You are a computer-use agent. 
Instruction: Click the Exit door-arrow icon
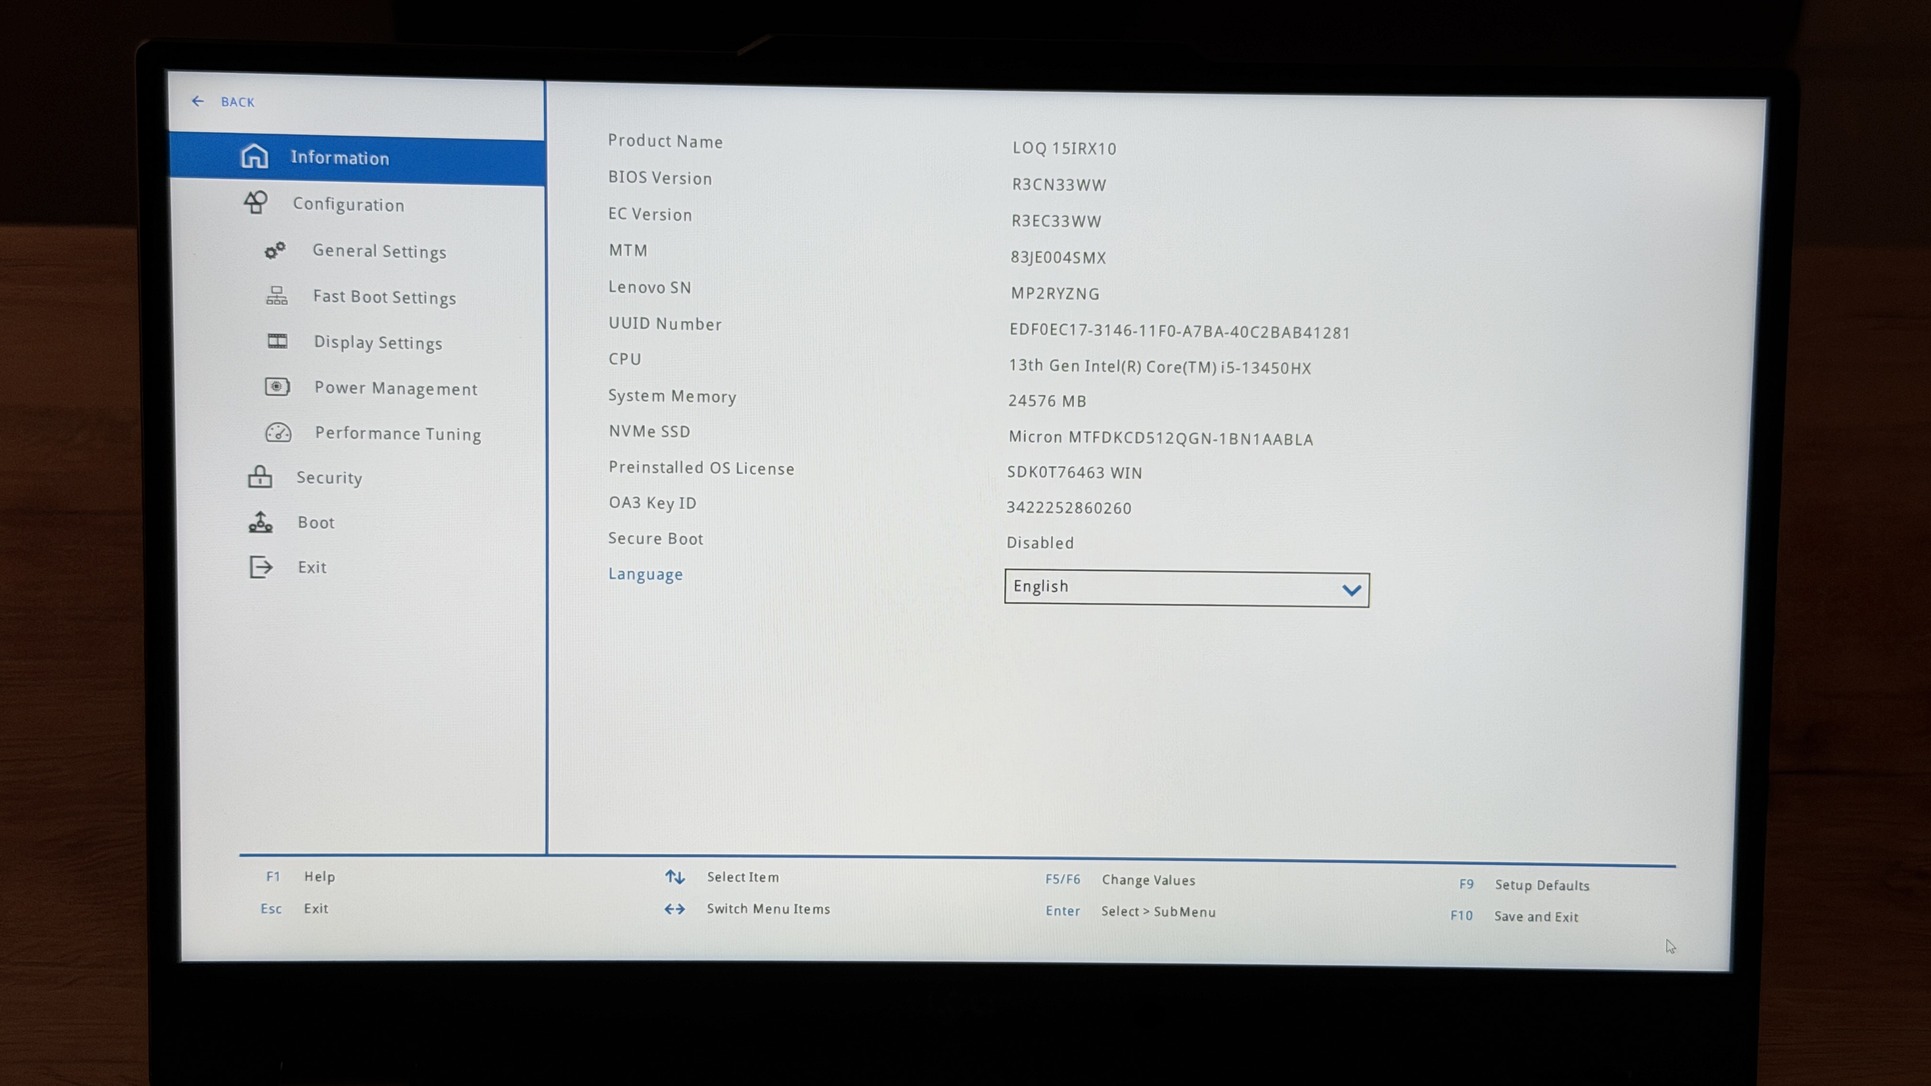[261, 567]
